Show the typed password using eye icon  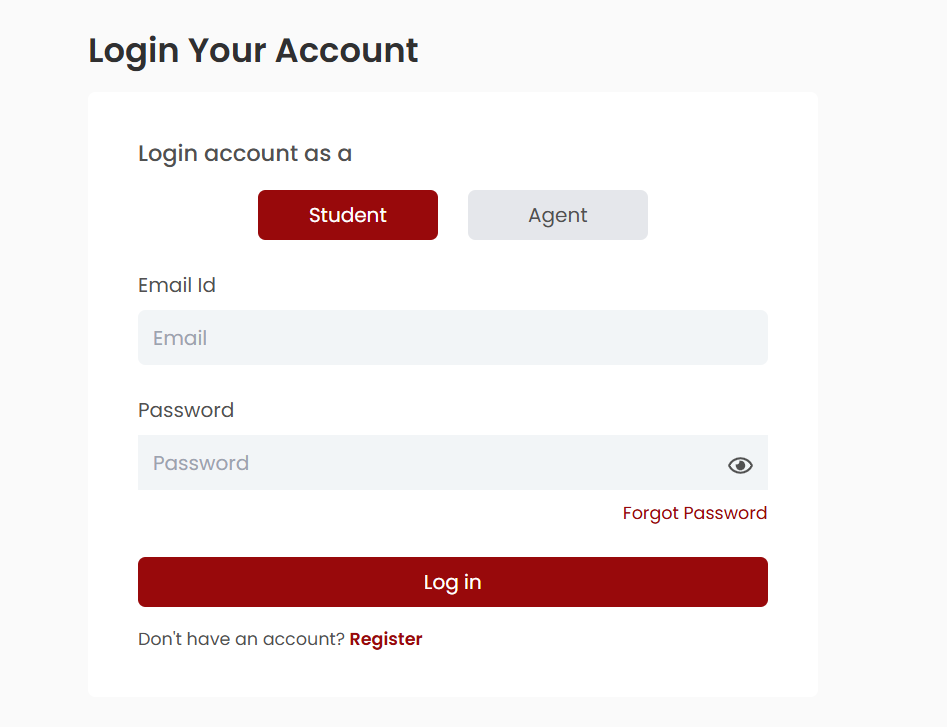pyautogui.click(x=740, y=465)
